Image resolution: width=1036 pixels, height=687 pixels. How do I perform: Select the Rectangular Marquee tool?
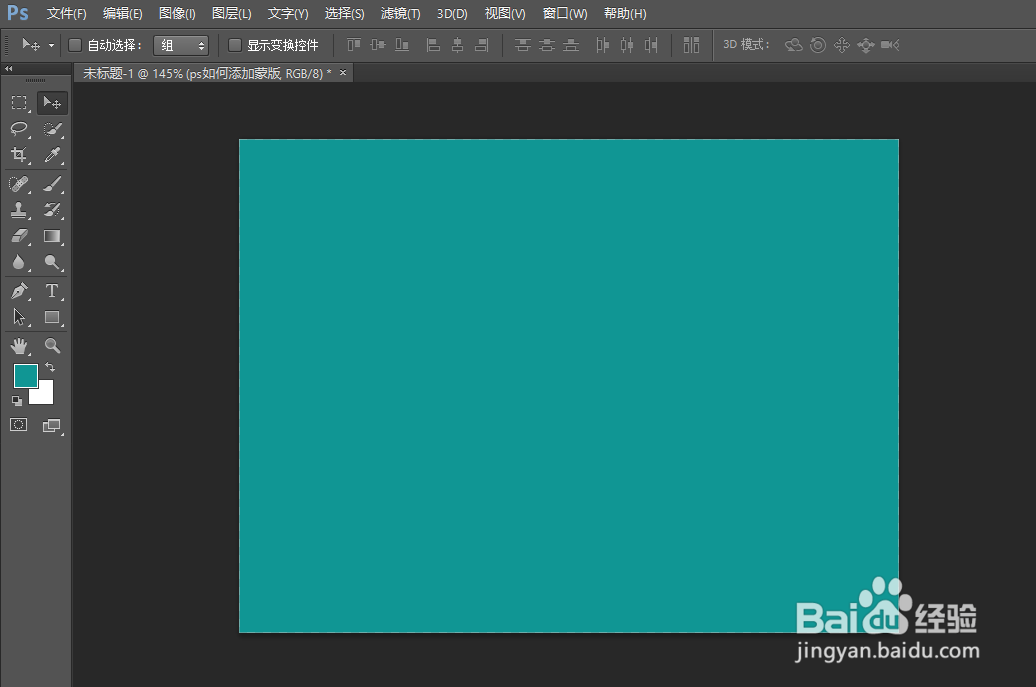[x=19, y=103]
